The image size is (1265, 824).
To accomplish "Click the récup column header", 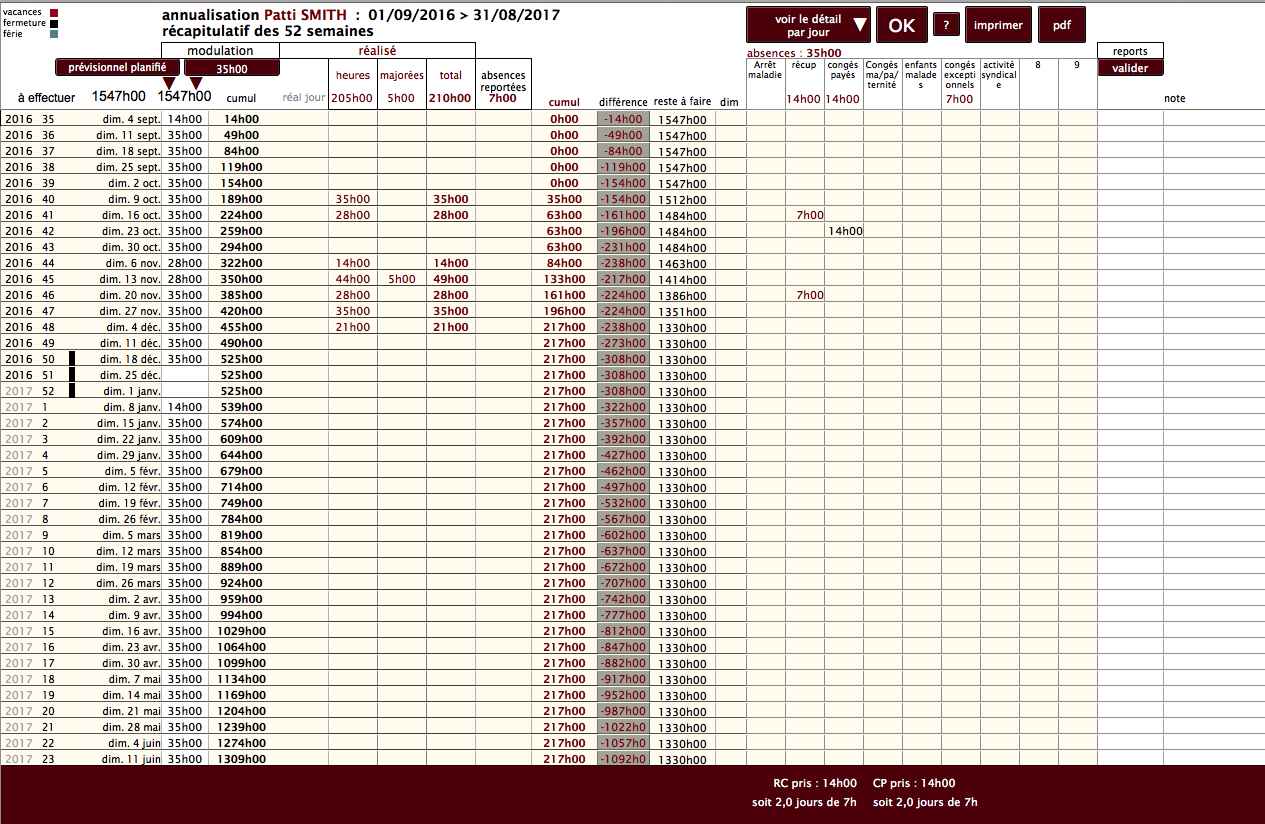I will pyautogui.click(x=804, y=66).
